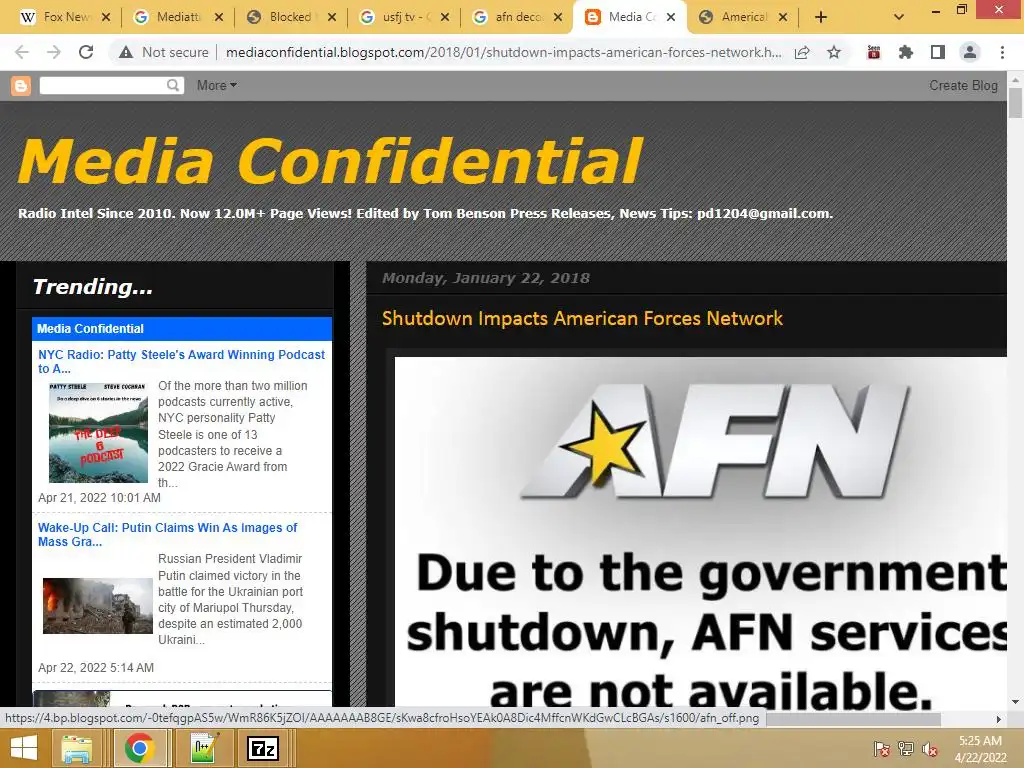Switch to the Blocked tab
The image size is (1024, 768).
(283, 17)
